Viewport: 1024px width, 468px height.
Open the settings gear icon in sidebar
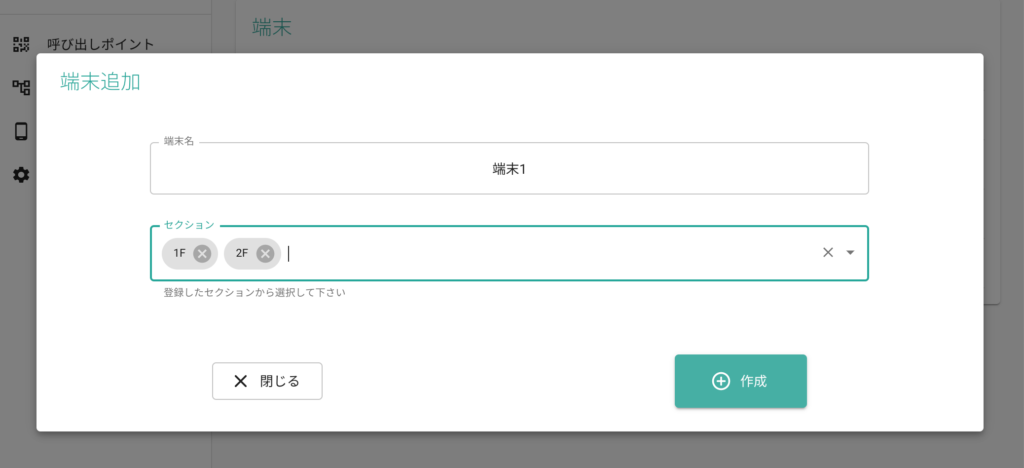(x=22, y=175)
